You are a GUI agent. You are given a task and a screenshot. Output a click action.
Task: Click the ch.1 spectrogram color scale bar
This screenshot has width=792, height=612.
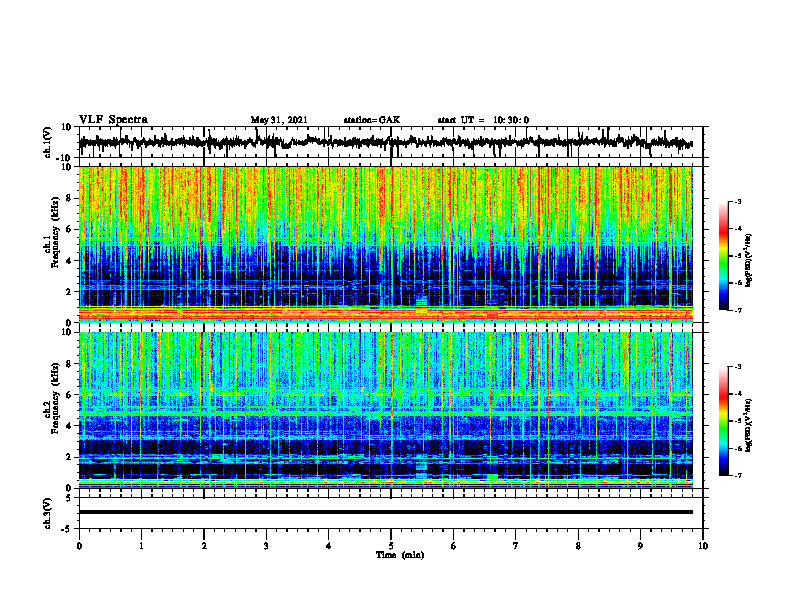pyautogui.click(x=723, y=256)
